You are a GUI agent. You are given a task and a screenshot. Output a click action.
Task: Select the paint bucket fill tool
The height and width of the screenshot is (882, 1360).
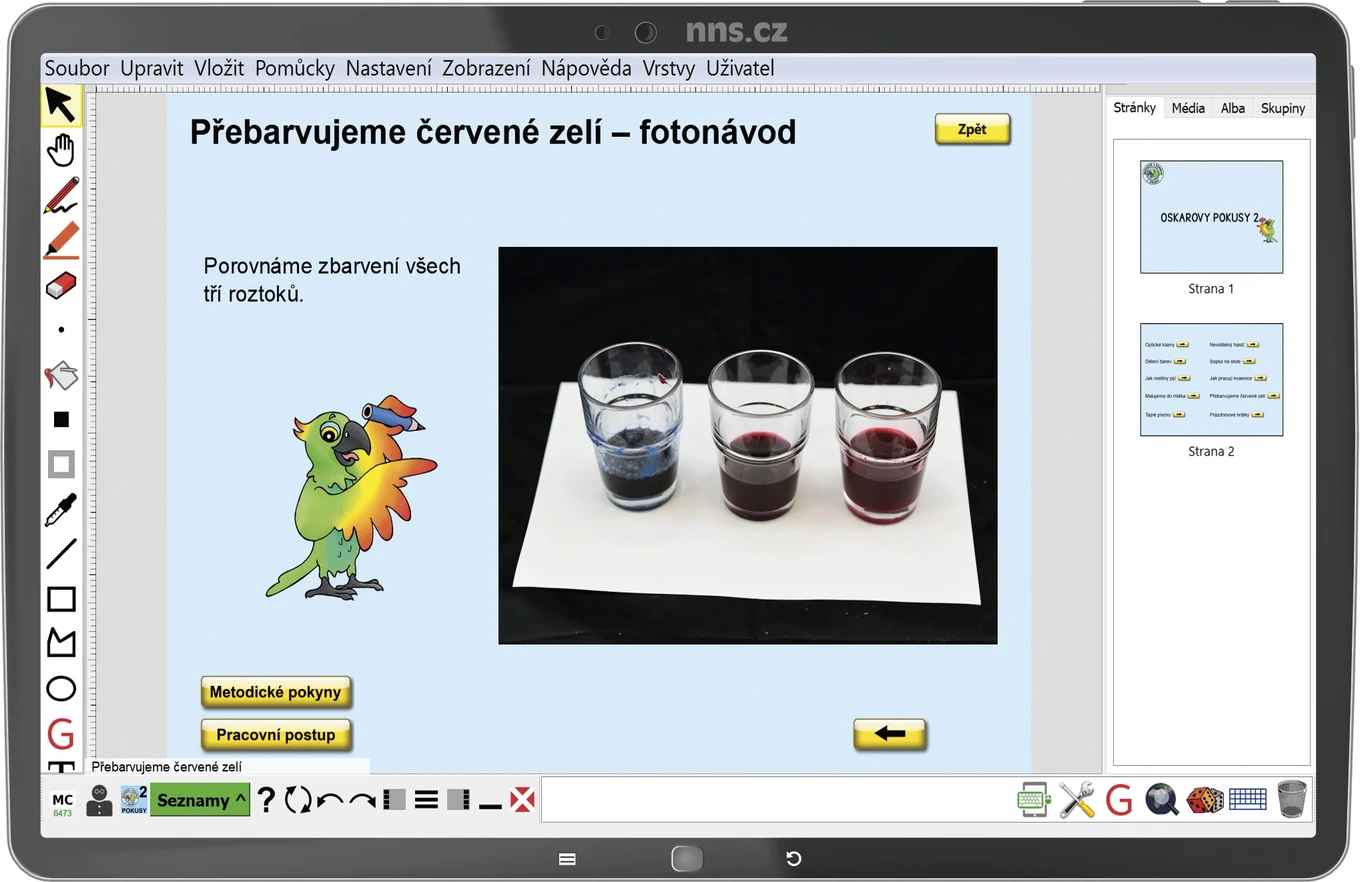(x=61, y=375)
